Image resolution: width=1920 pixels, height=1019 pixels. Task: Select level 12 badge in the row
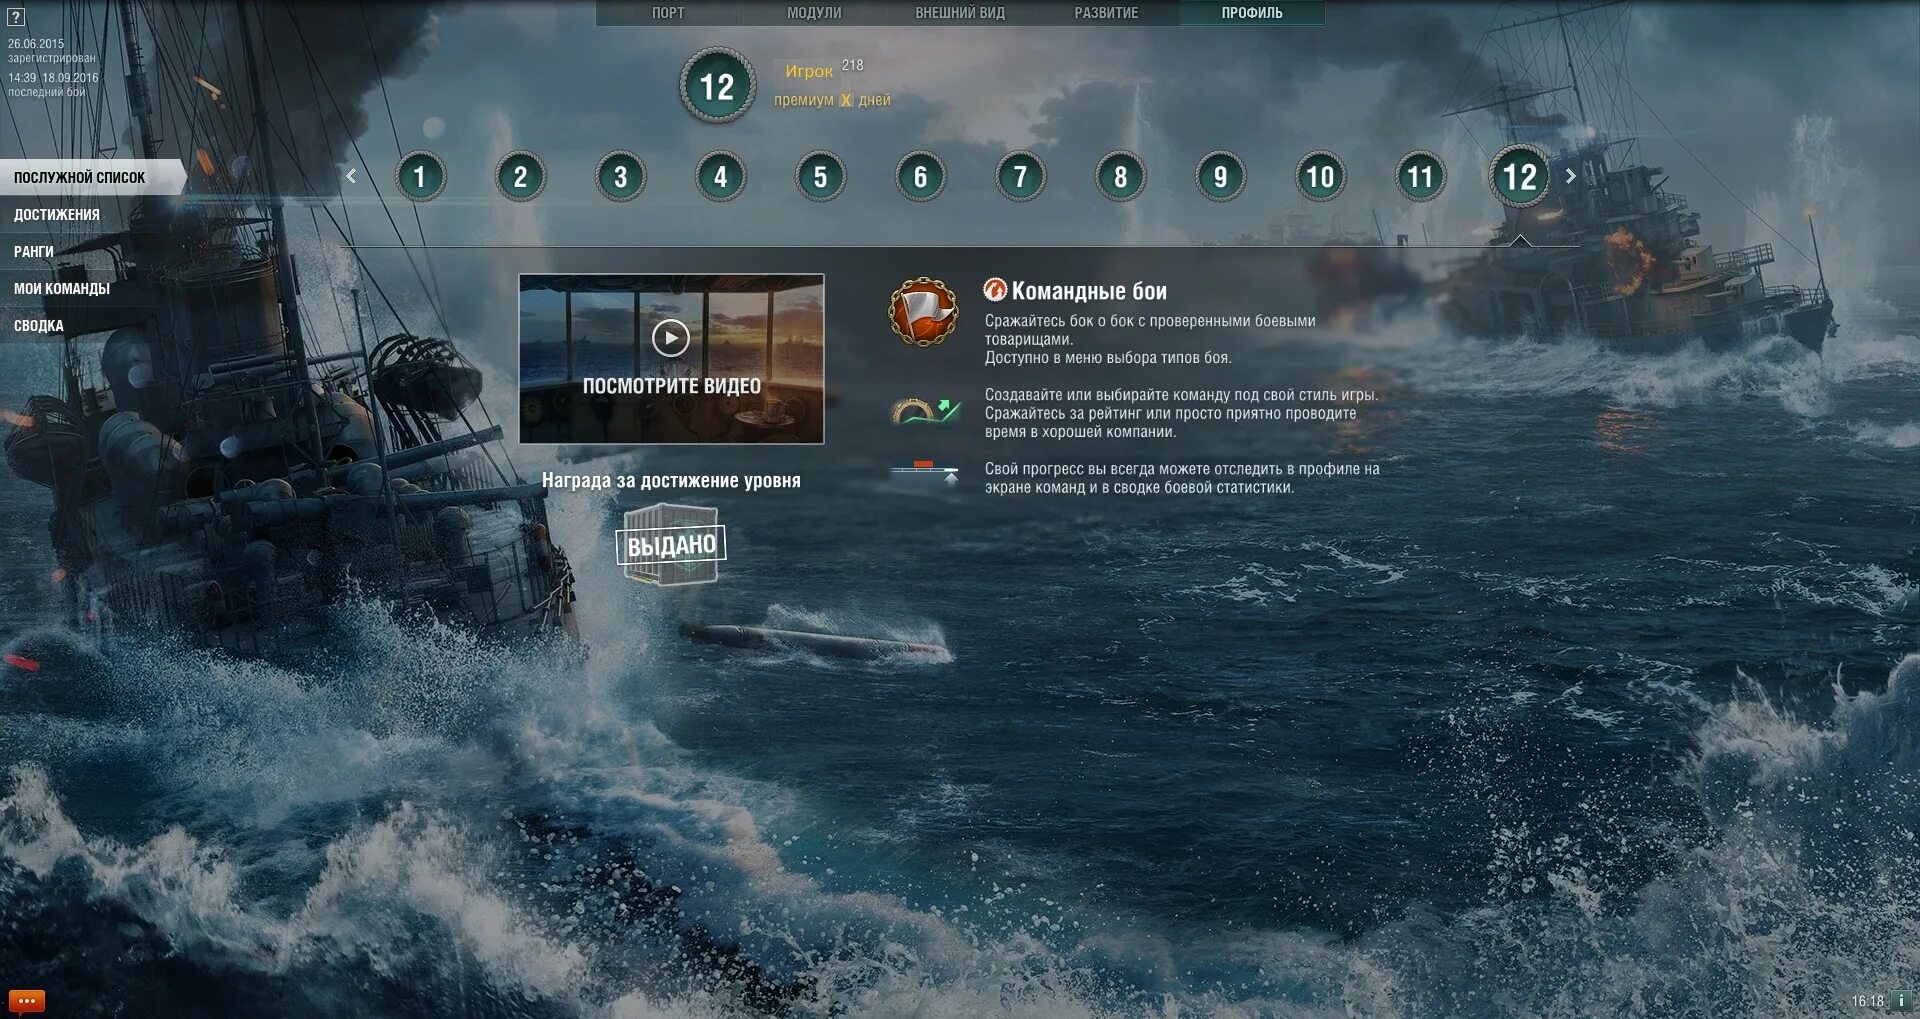tap(1519, 176)
